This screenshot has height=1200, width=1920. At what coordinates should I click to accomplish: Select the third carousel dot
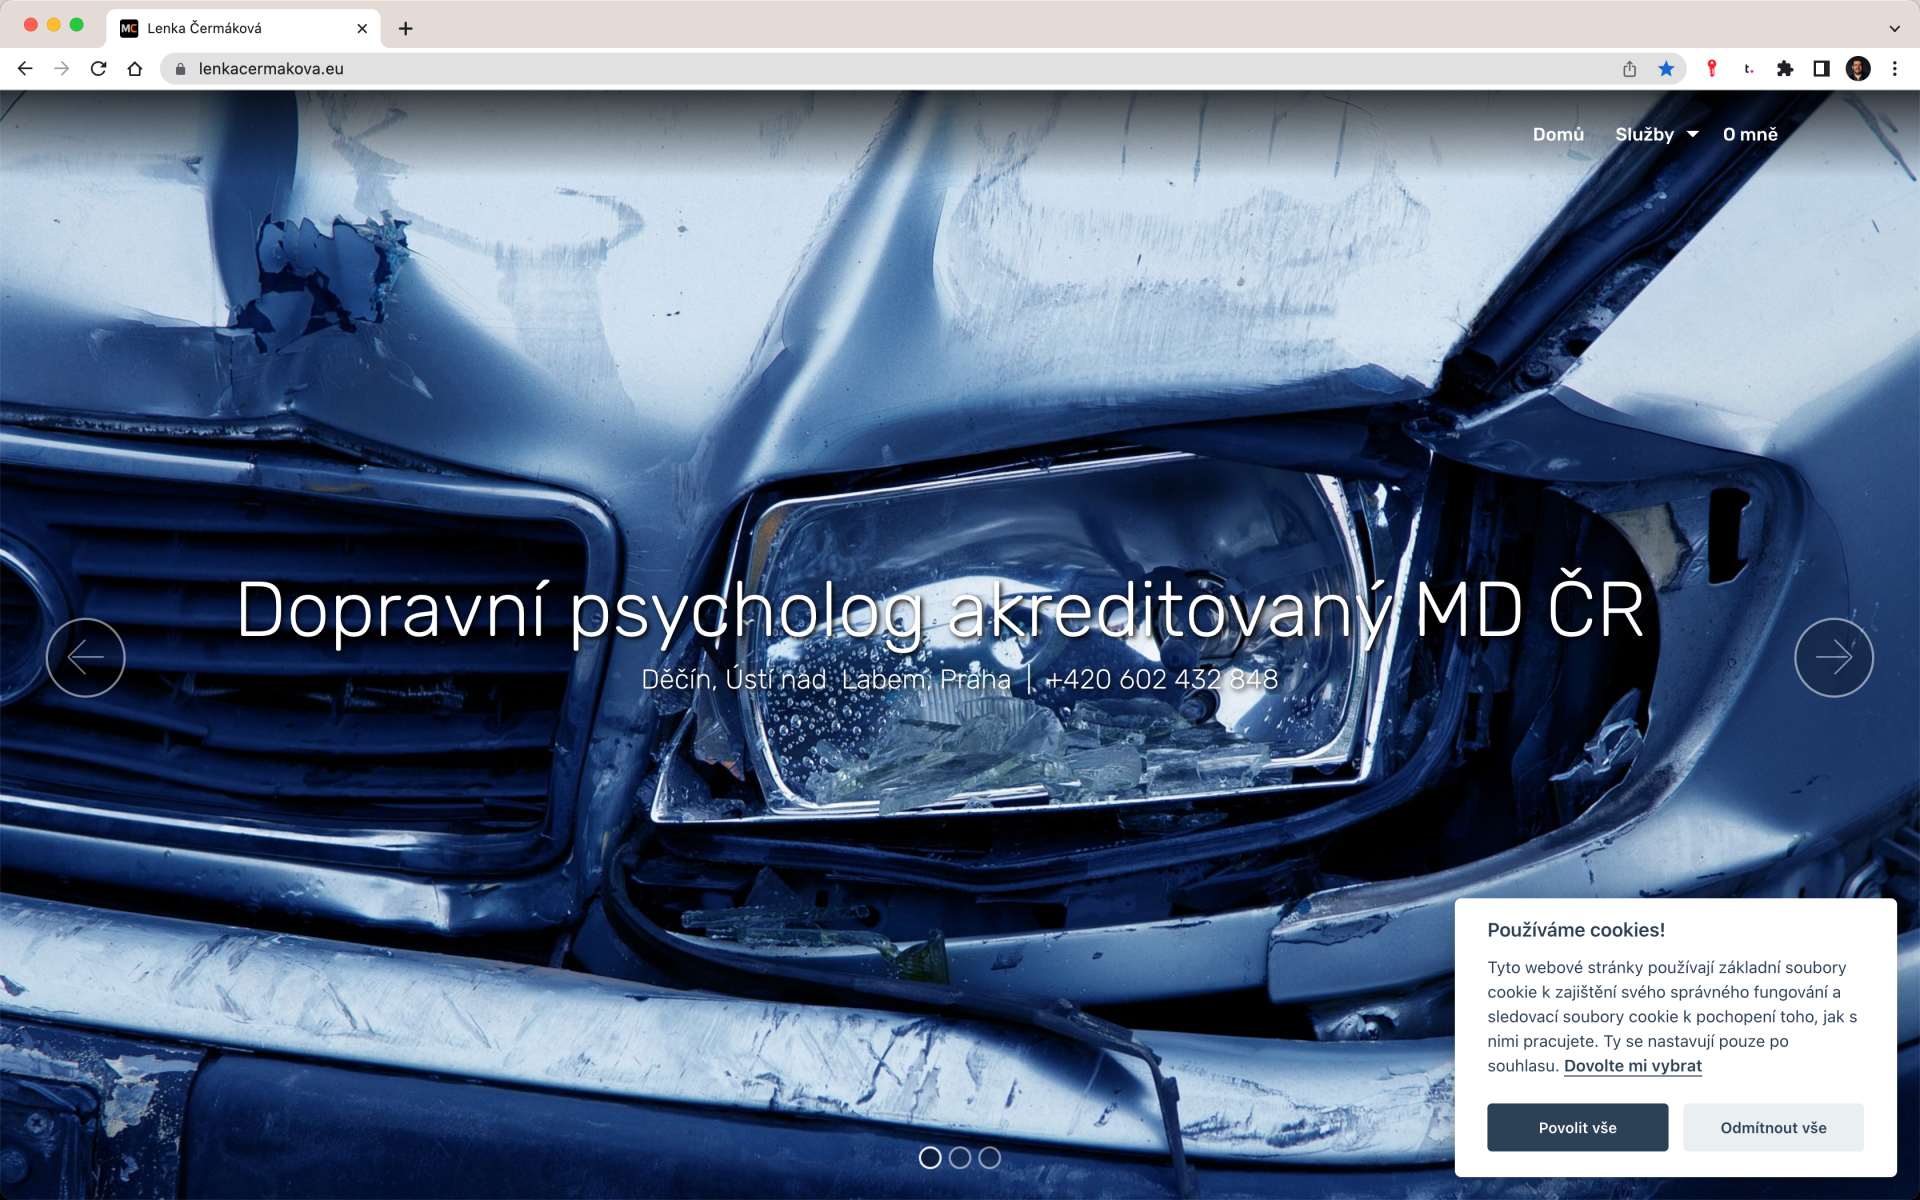point(990,1157)
